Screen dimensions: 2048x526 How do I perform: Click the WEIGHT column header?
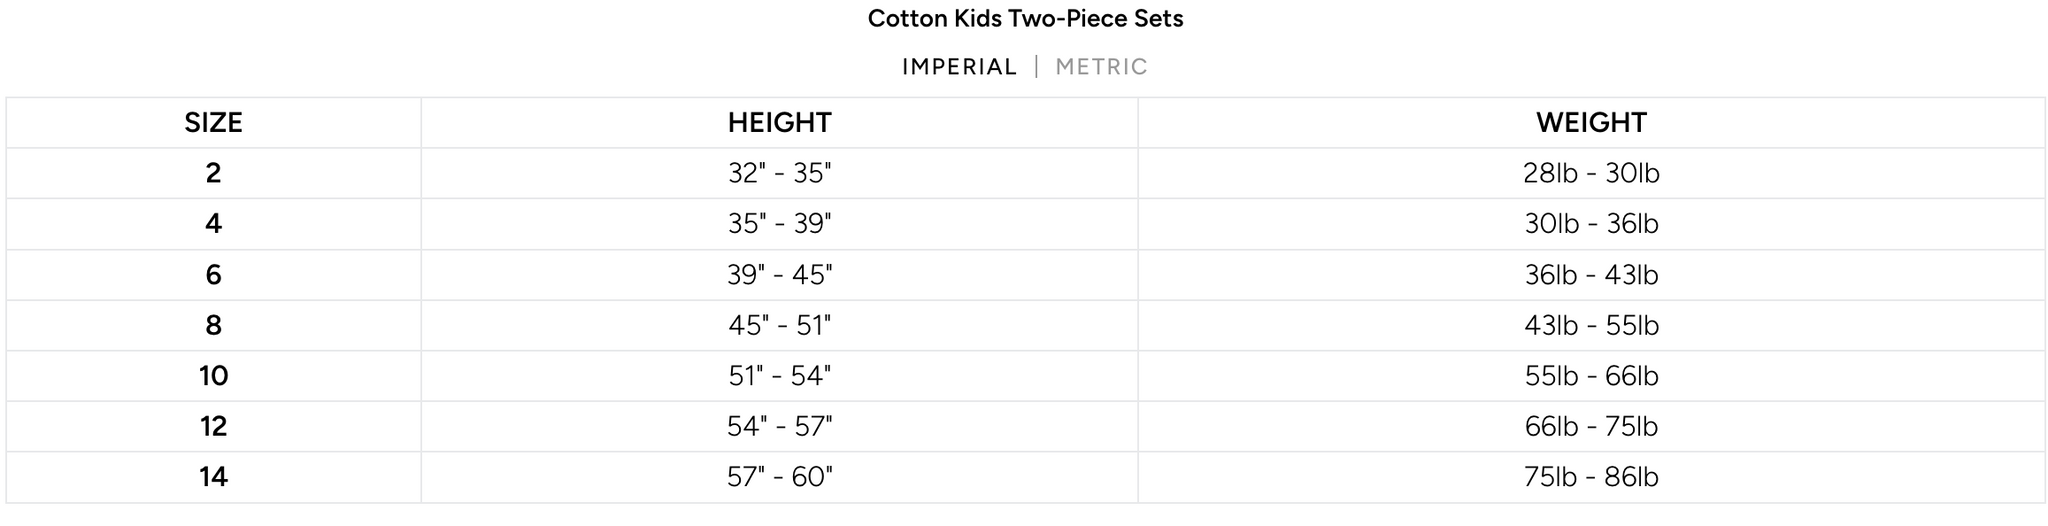1591,123
